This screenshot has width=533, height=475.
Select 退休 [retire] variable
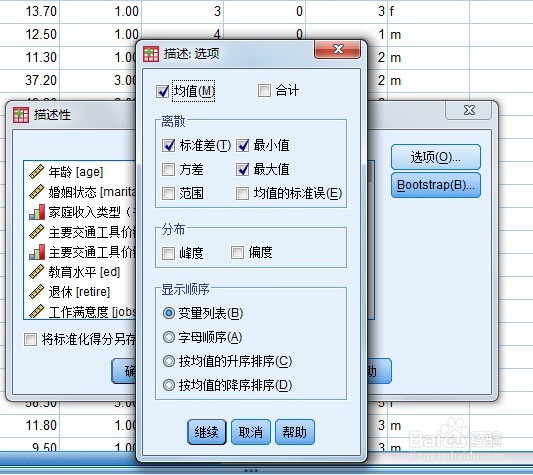coord(81,292)
